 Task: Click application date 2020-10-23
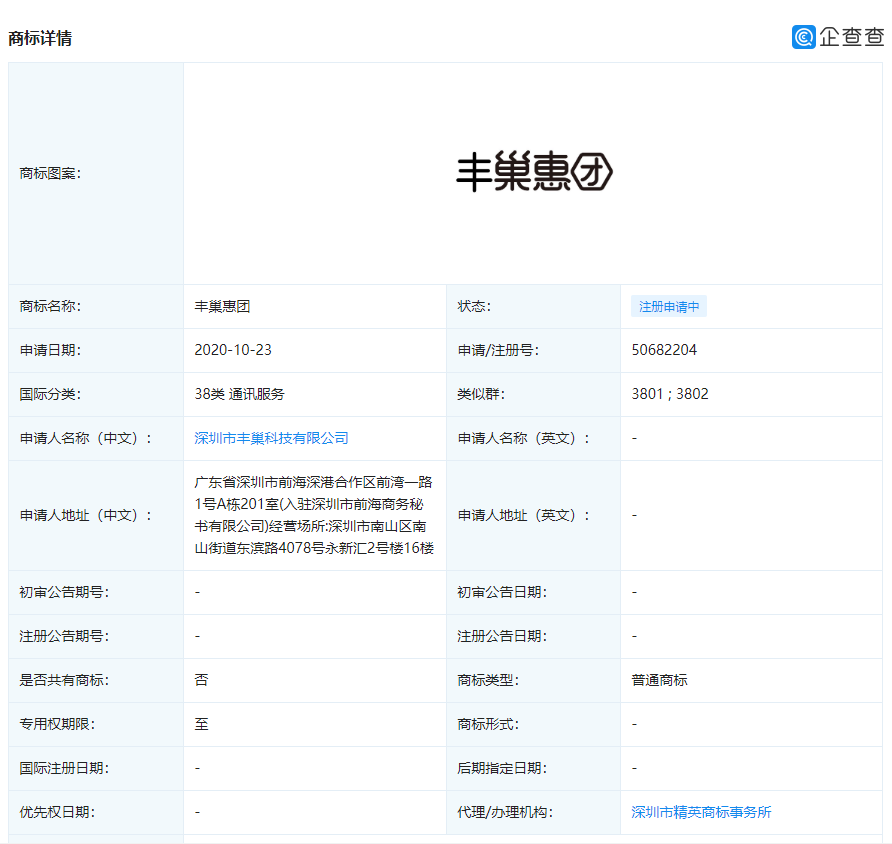point(233,350)
